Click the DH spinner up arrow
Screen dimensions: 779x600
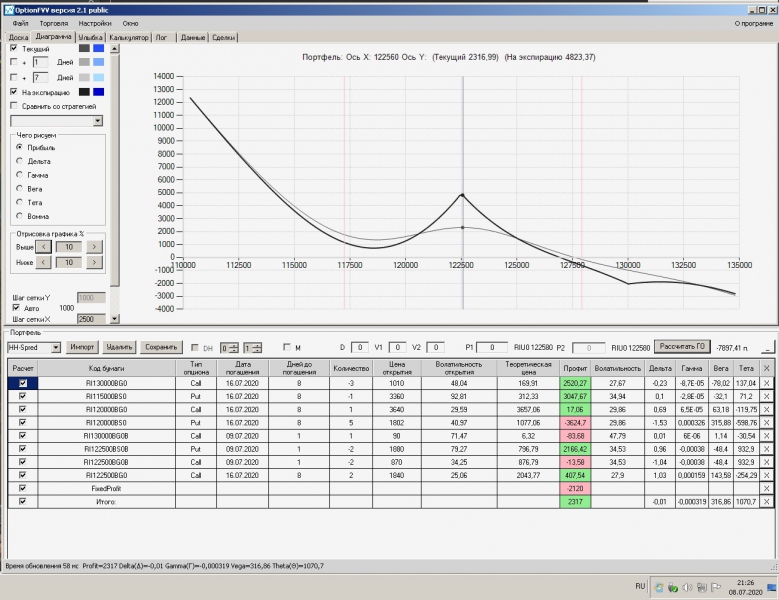(234, 344)
